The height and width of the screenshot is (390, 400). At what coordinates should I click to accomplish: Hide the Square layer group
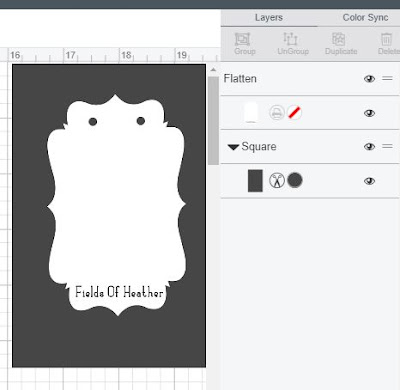pyautogui.click(x=369, y=147)
